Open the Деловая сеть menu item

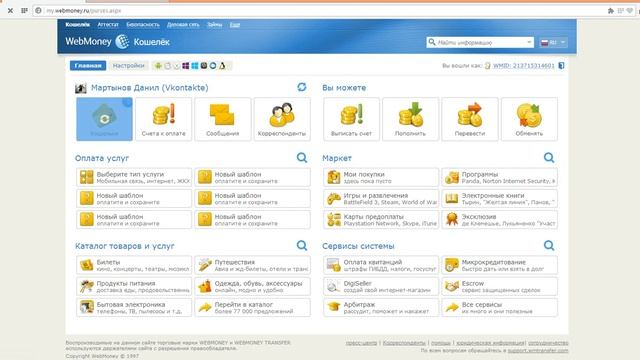click(x=183, y=24)
